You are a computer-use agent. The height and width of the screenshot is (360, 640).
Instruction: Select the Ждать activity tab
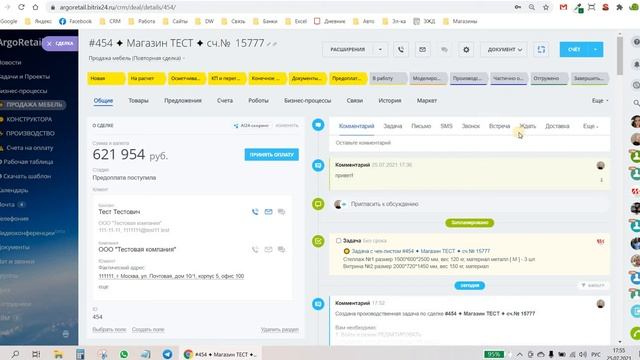pos(527,126)
